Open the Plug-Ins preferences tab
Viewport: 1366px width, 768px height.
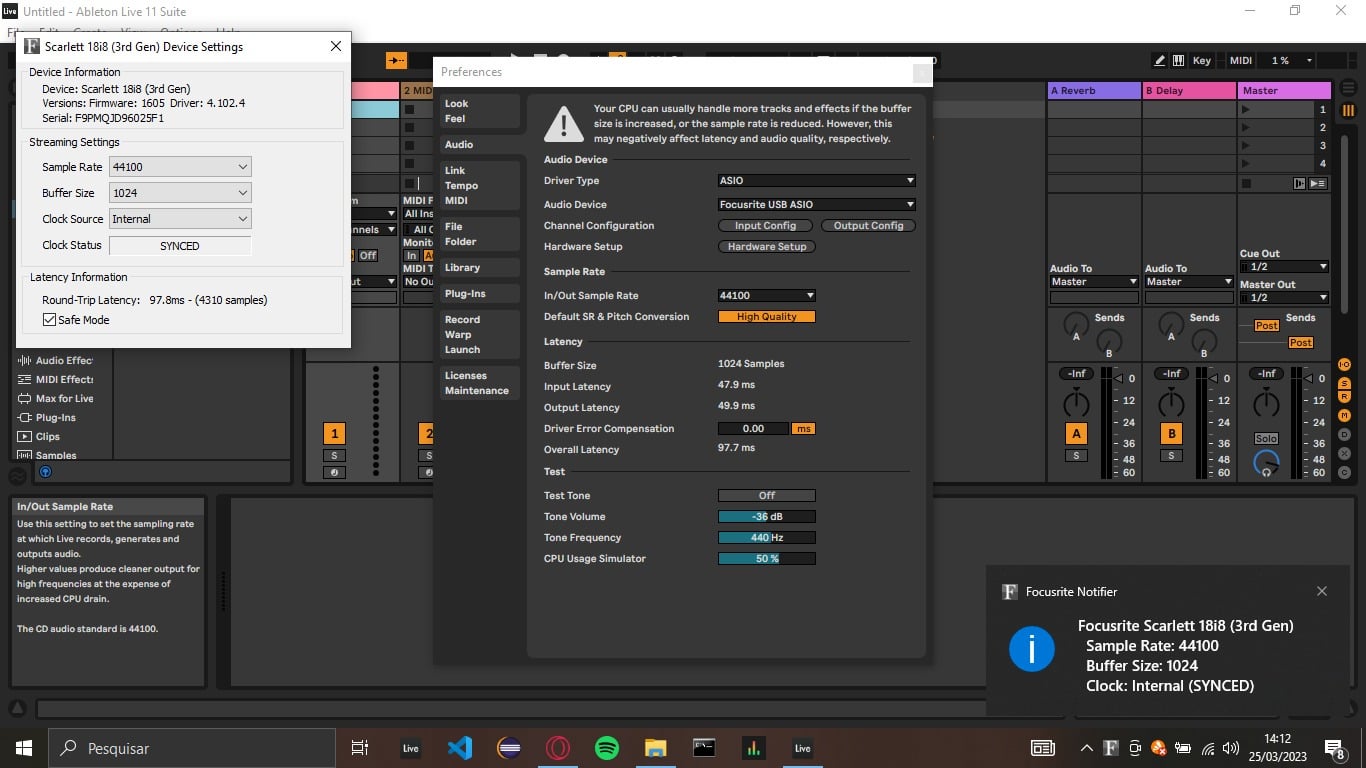pyautogui.click(x=465, y=294)
